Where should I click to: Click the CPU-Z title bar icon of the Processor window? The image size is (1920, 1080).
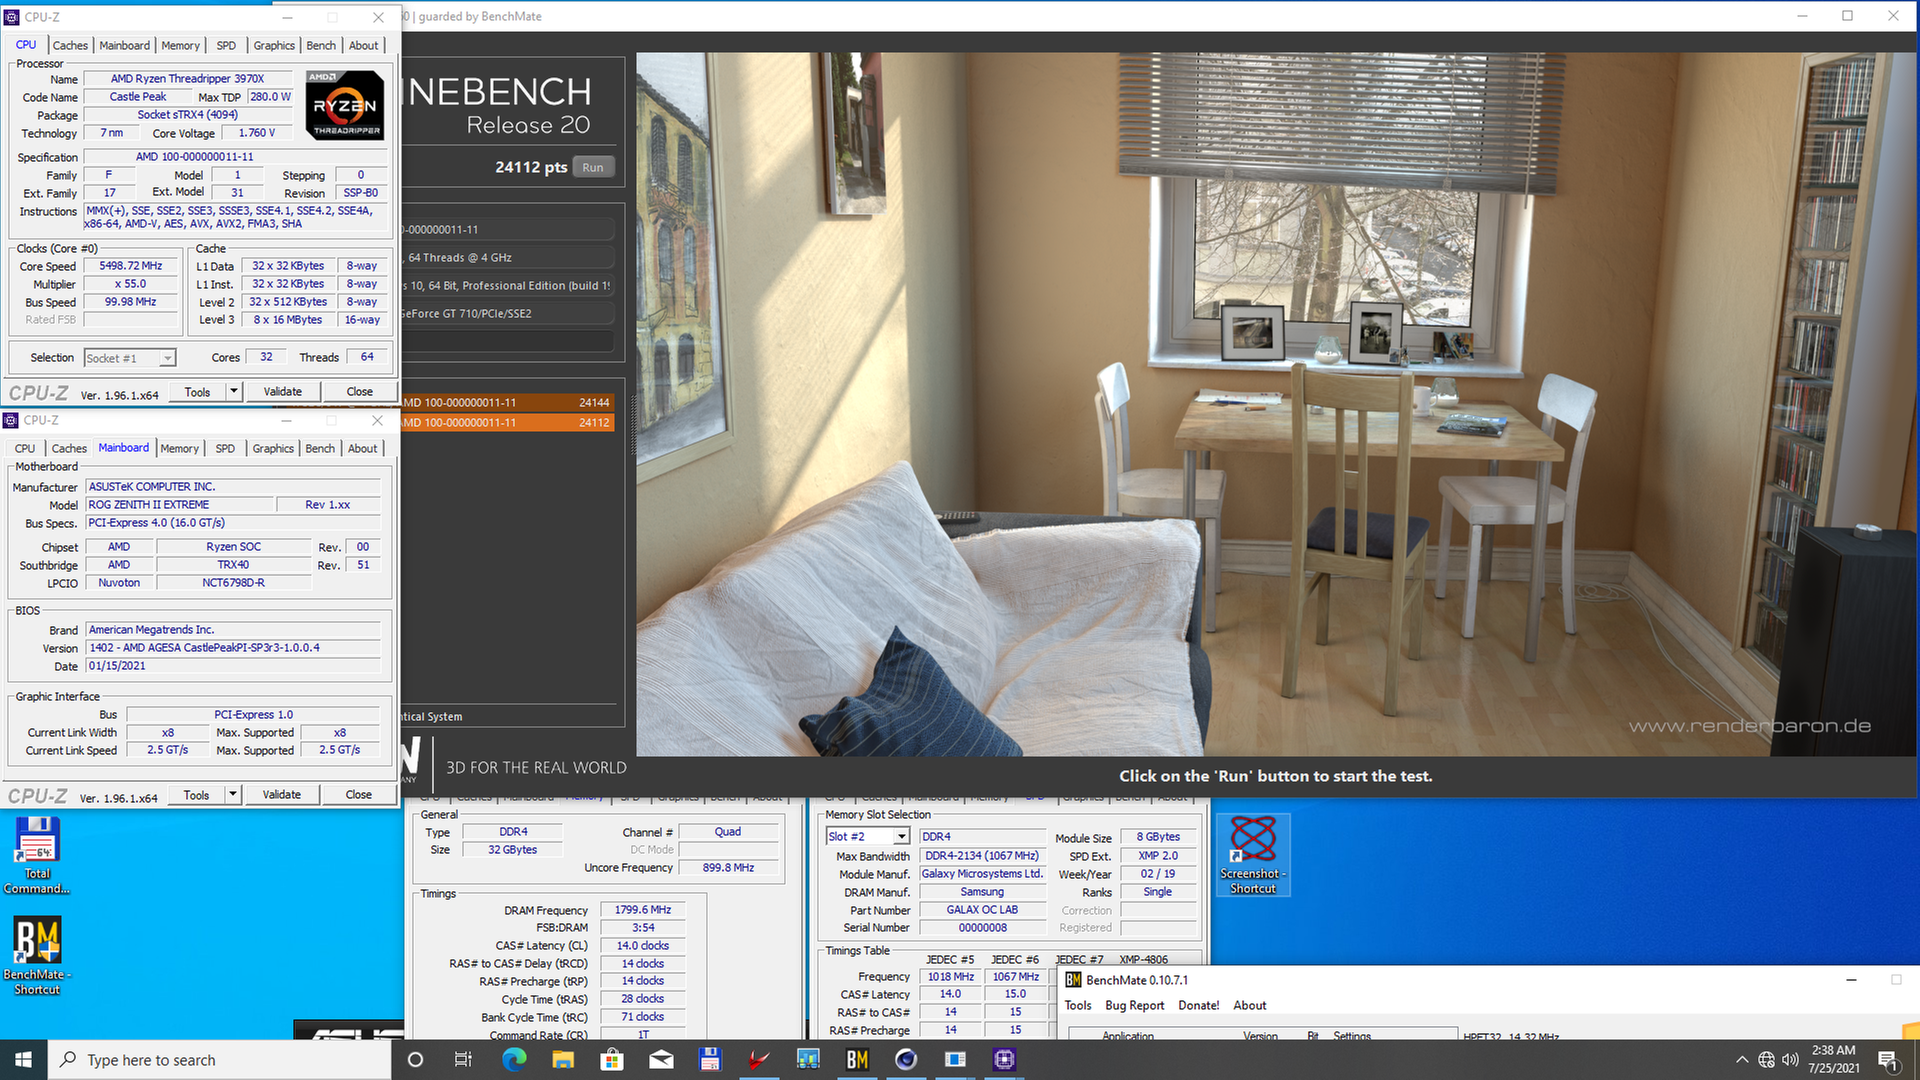[12, 17]
